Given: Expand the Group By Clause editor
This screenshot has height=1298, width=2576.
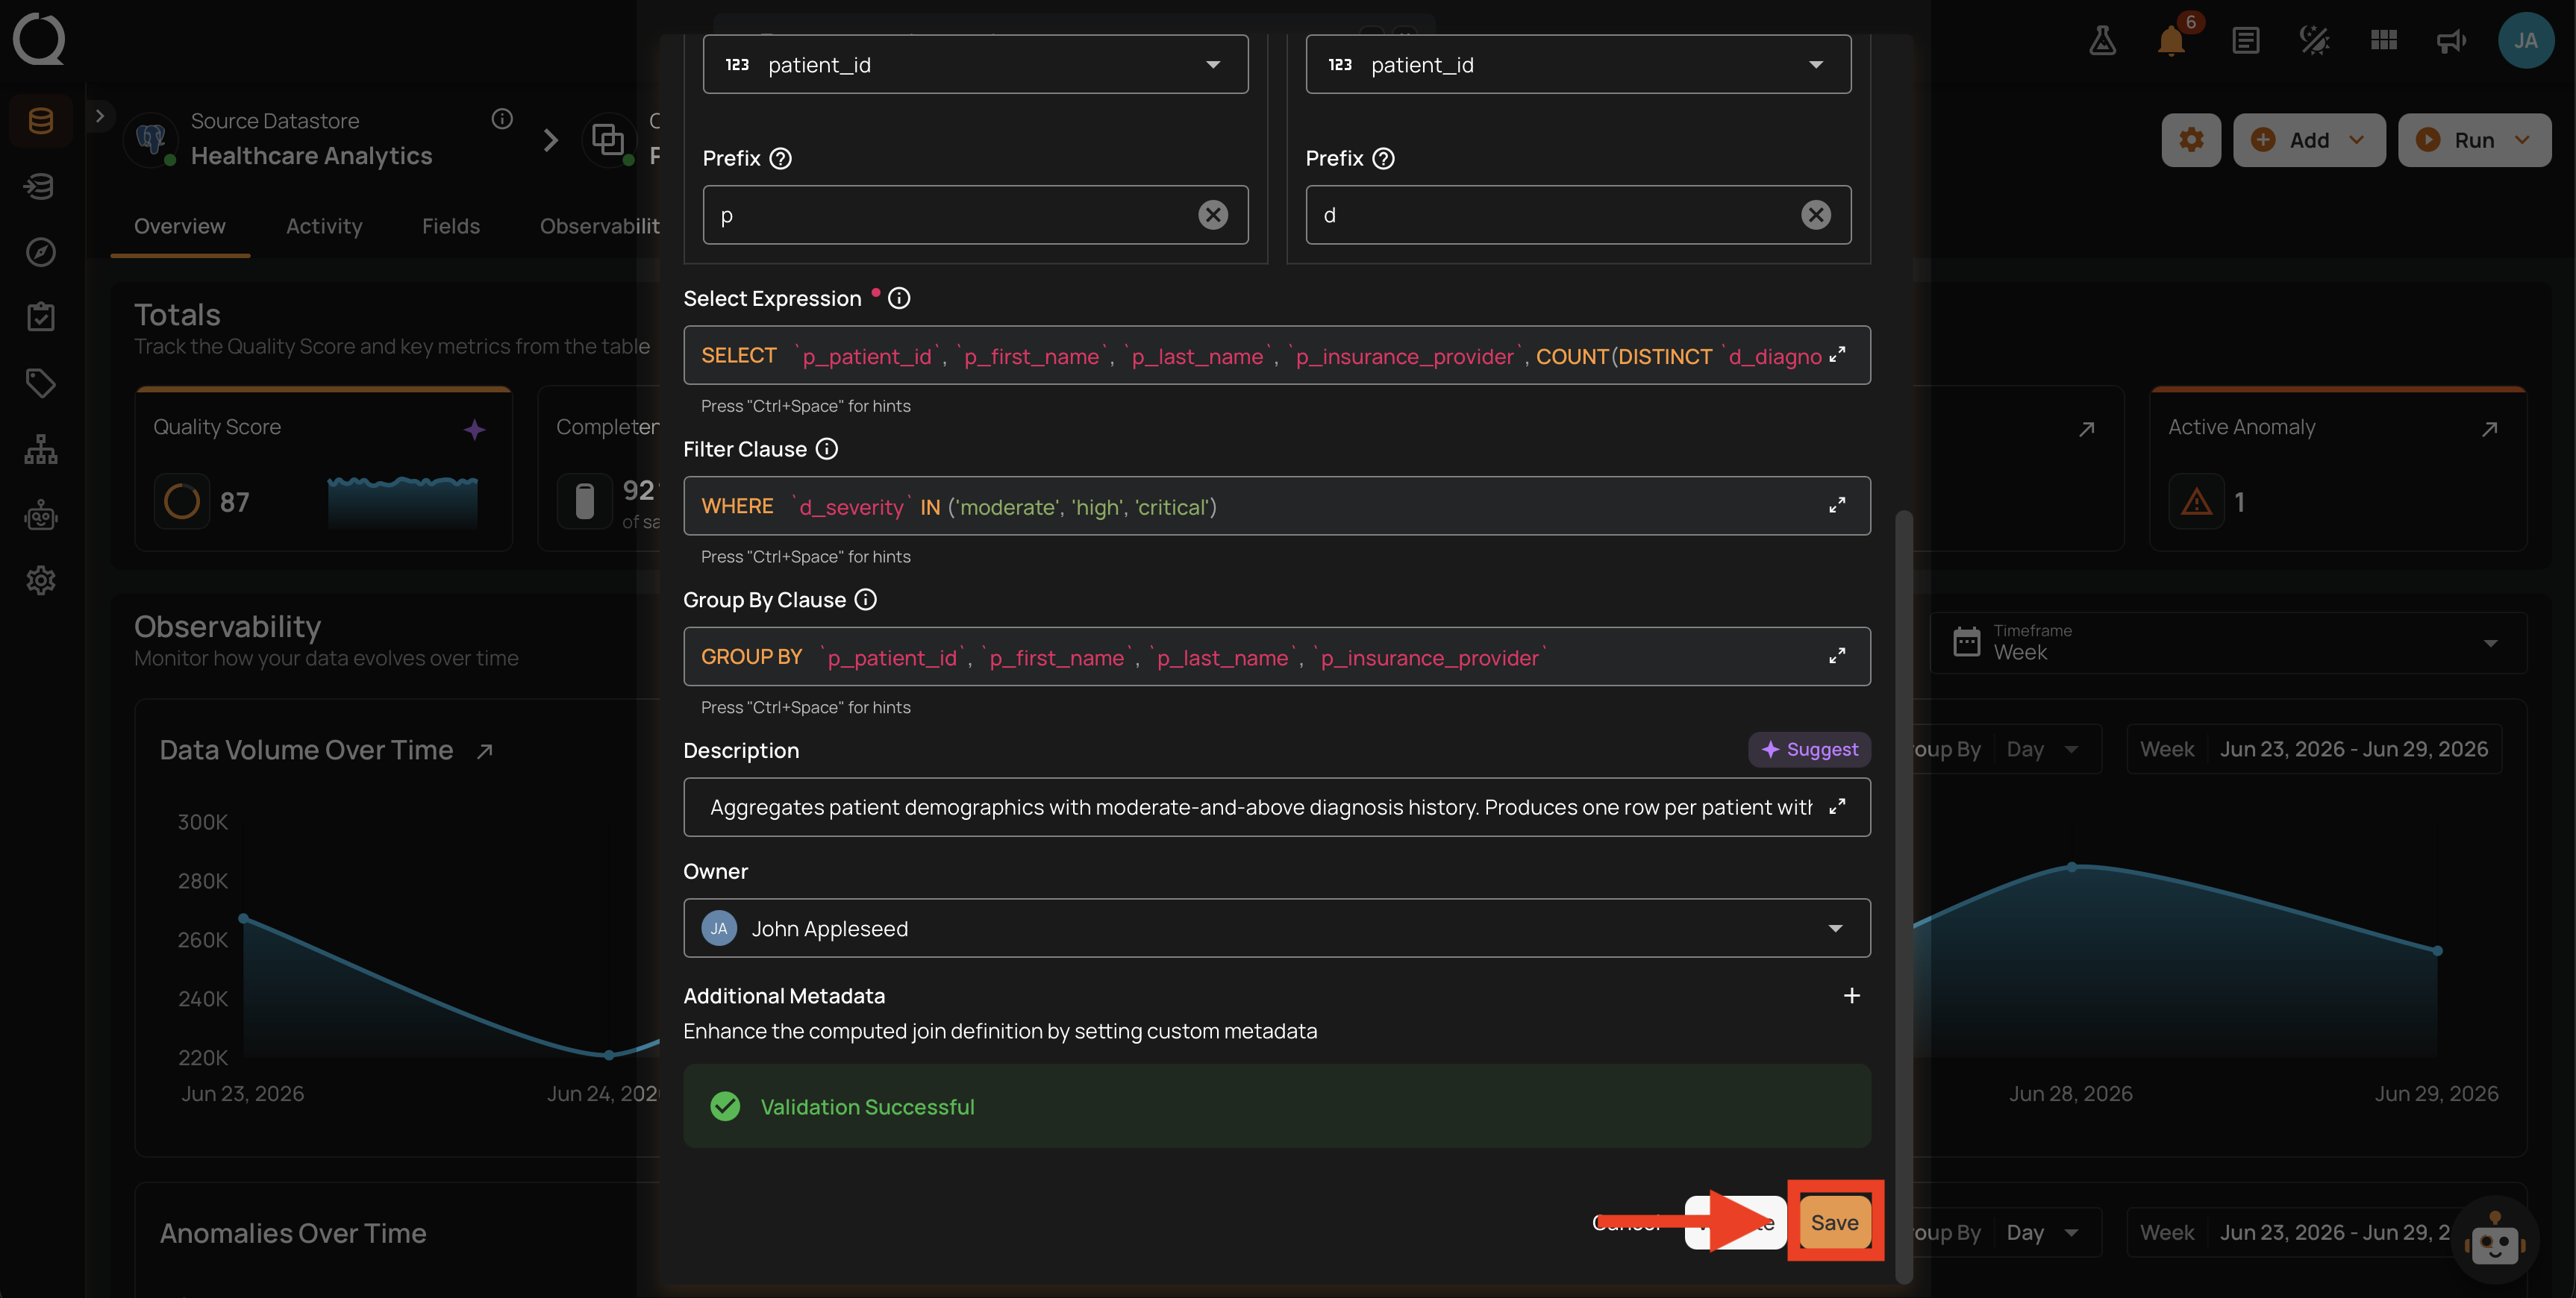Looking at the screenshot, I should point(1837,657).
